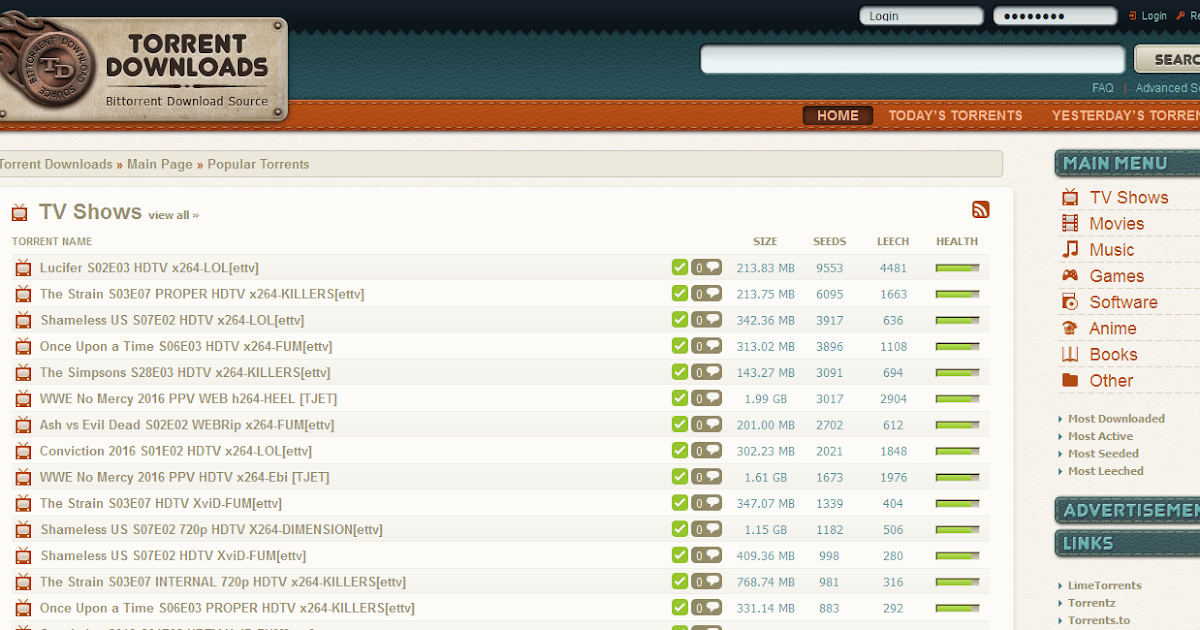Open The Strain S03E07 PROPER HDTV torrent
Screen dimensions: 1200x630
(x=202, y=294)
